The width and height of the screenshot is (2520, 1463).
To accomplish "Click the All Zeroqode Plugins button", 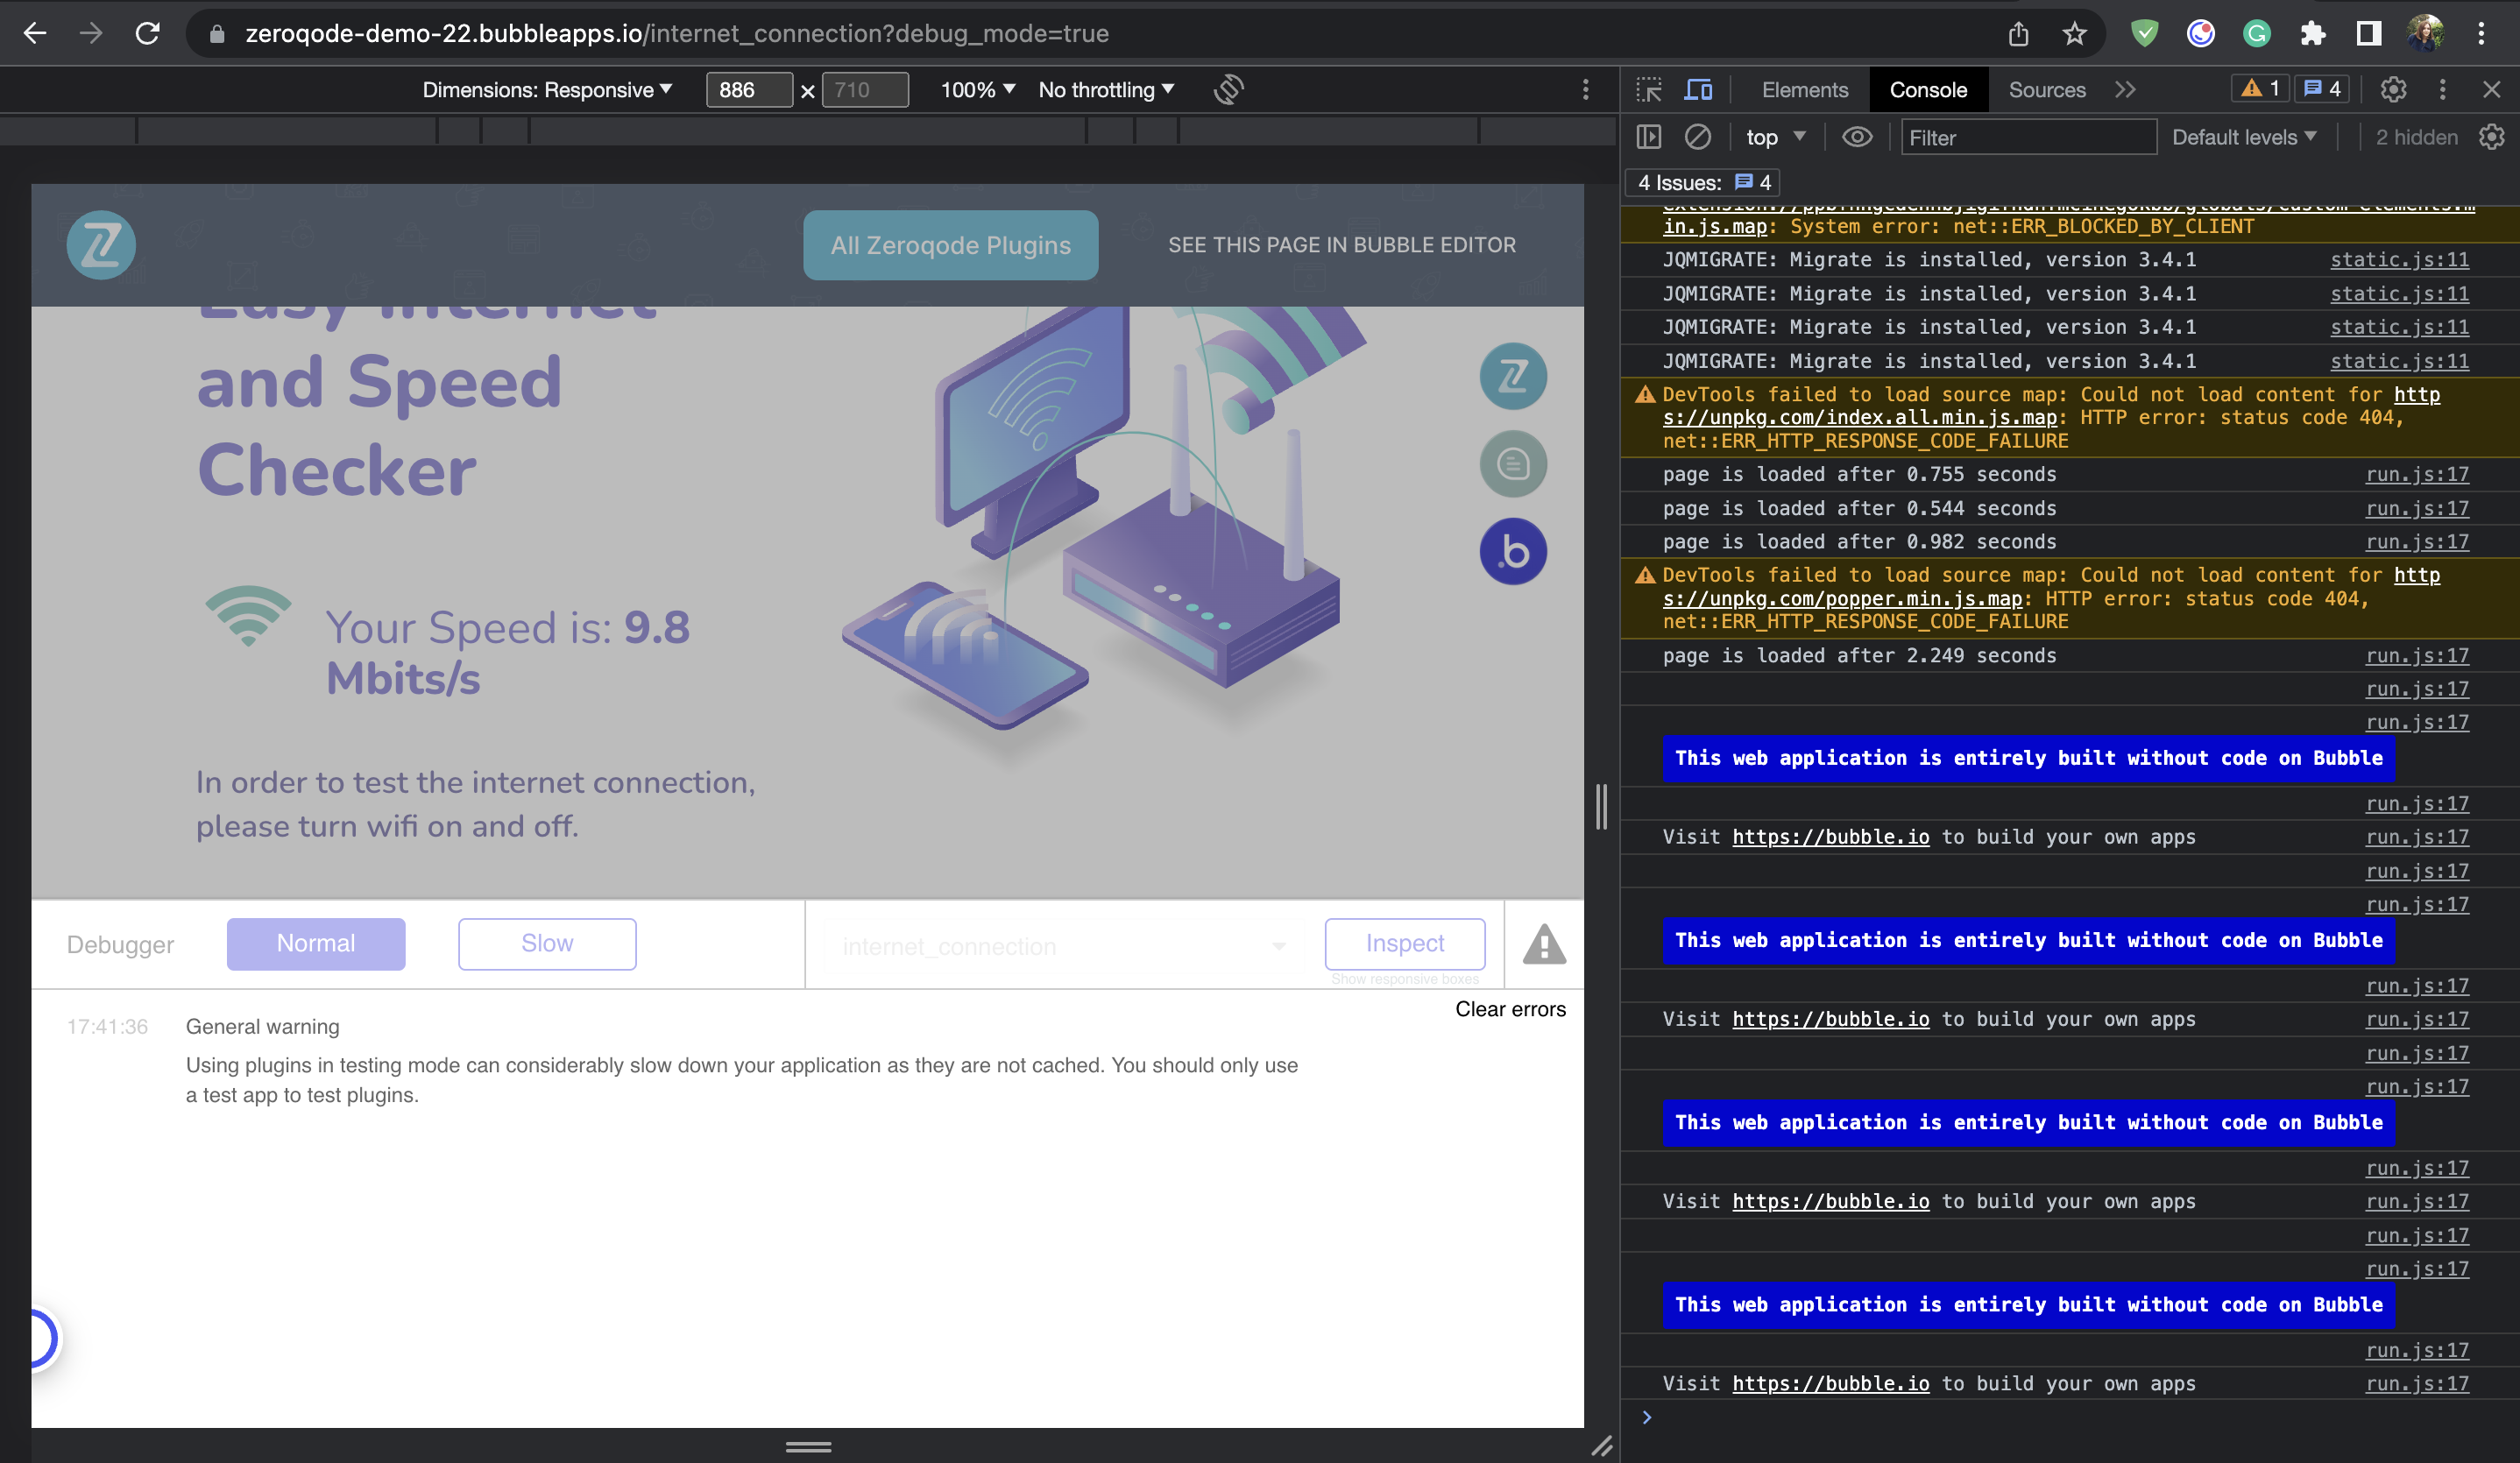I will [950, 244].
